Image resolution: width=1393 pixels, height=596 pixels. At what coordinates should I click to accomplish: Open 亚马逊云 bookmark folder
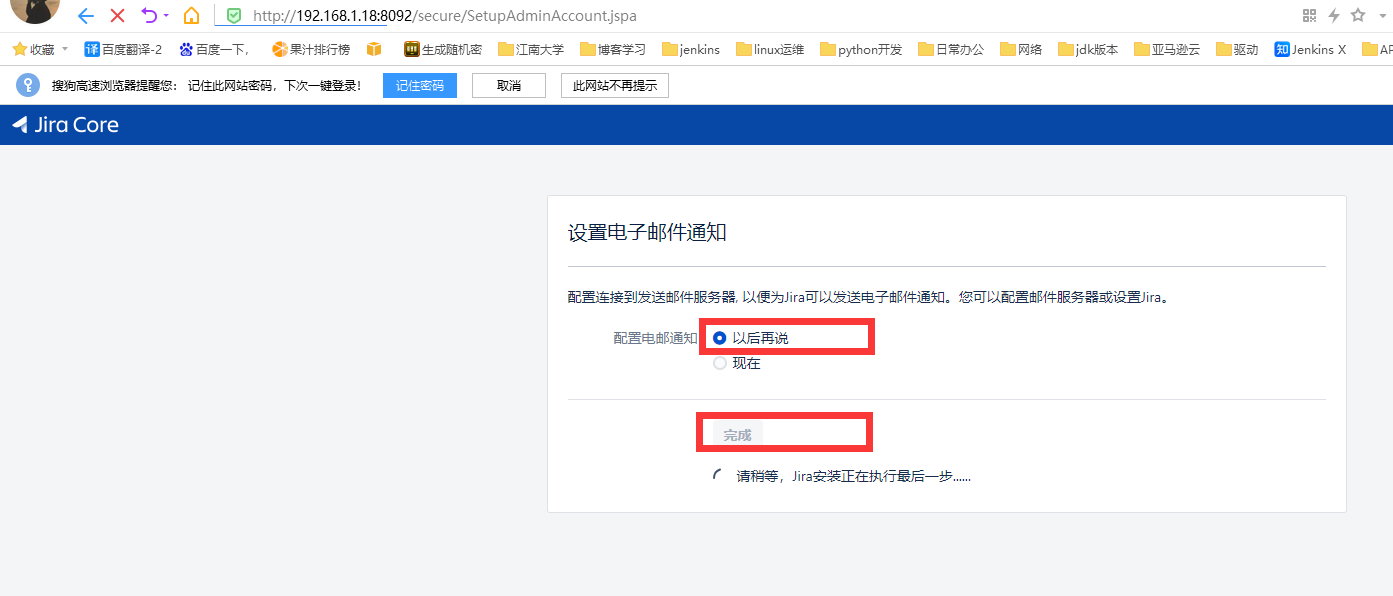[x=1167, y=49]
